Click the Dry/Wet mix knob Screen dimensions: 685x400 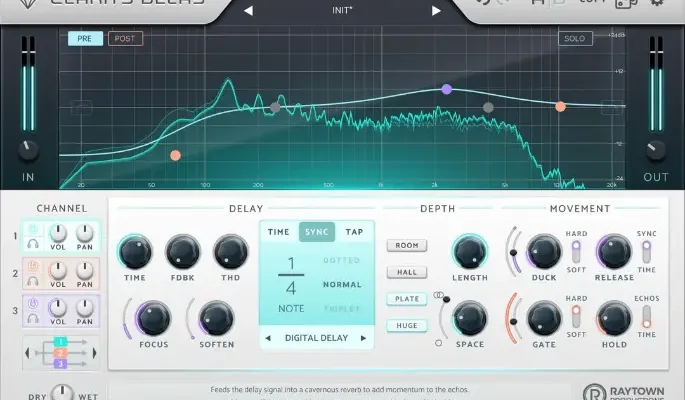click(x=62, y=393)
